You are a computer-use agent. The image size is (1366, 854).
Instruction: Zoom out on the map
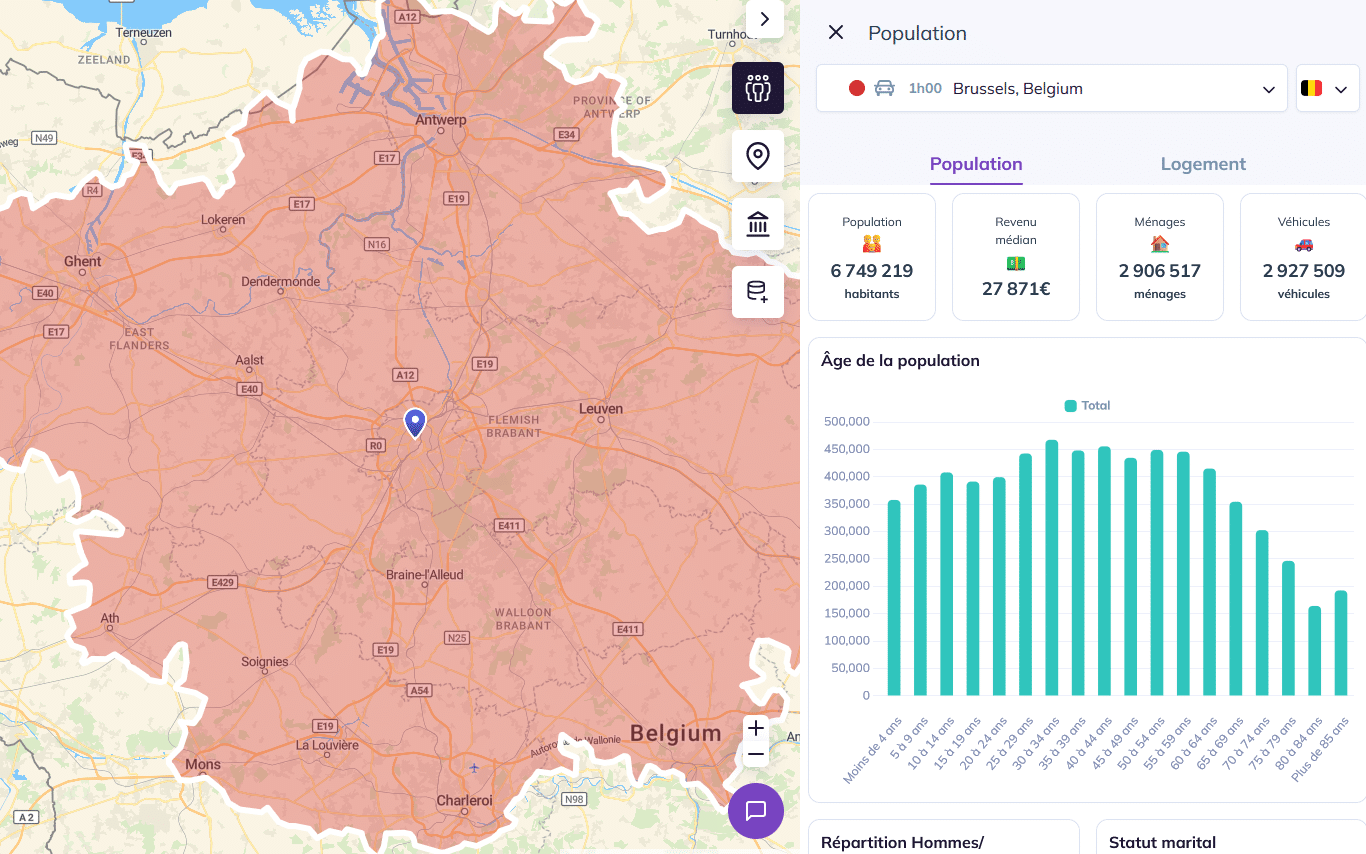tap(755, 753)
